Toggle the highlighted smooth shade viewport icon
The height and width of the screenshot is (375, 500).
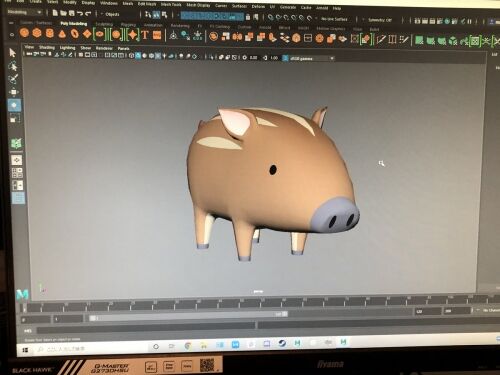(138, 56)
